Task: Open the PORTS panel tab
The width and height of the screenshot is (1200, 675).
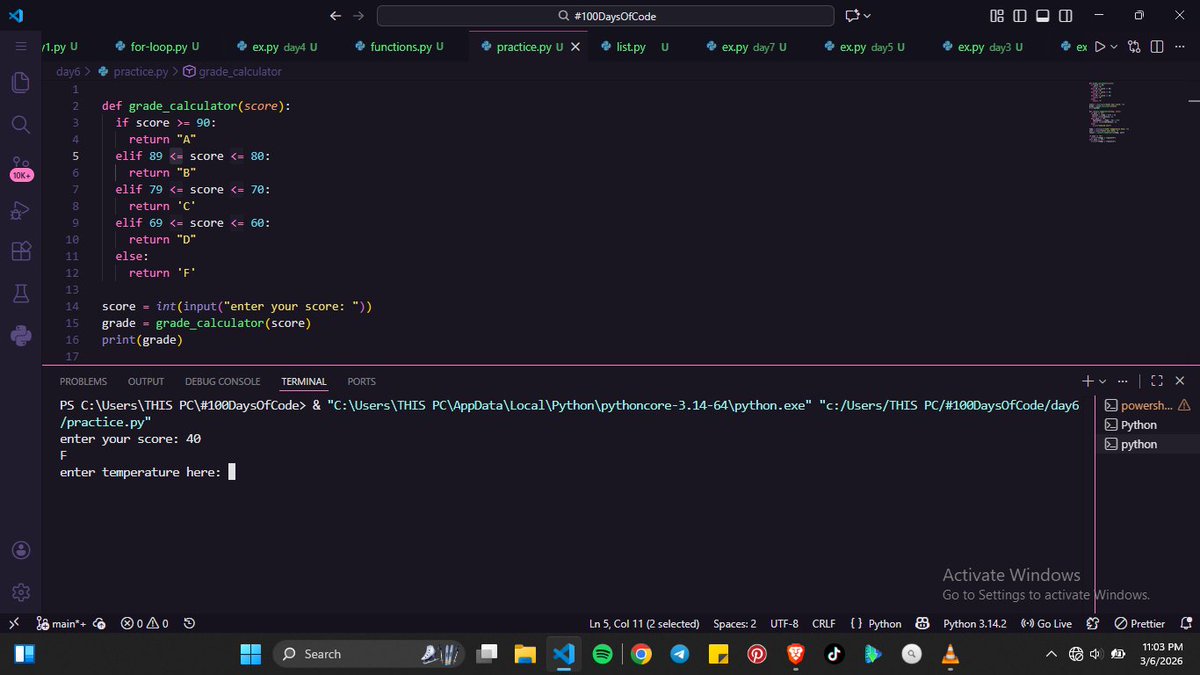Action: (x=362, y=381)
